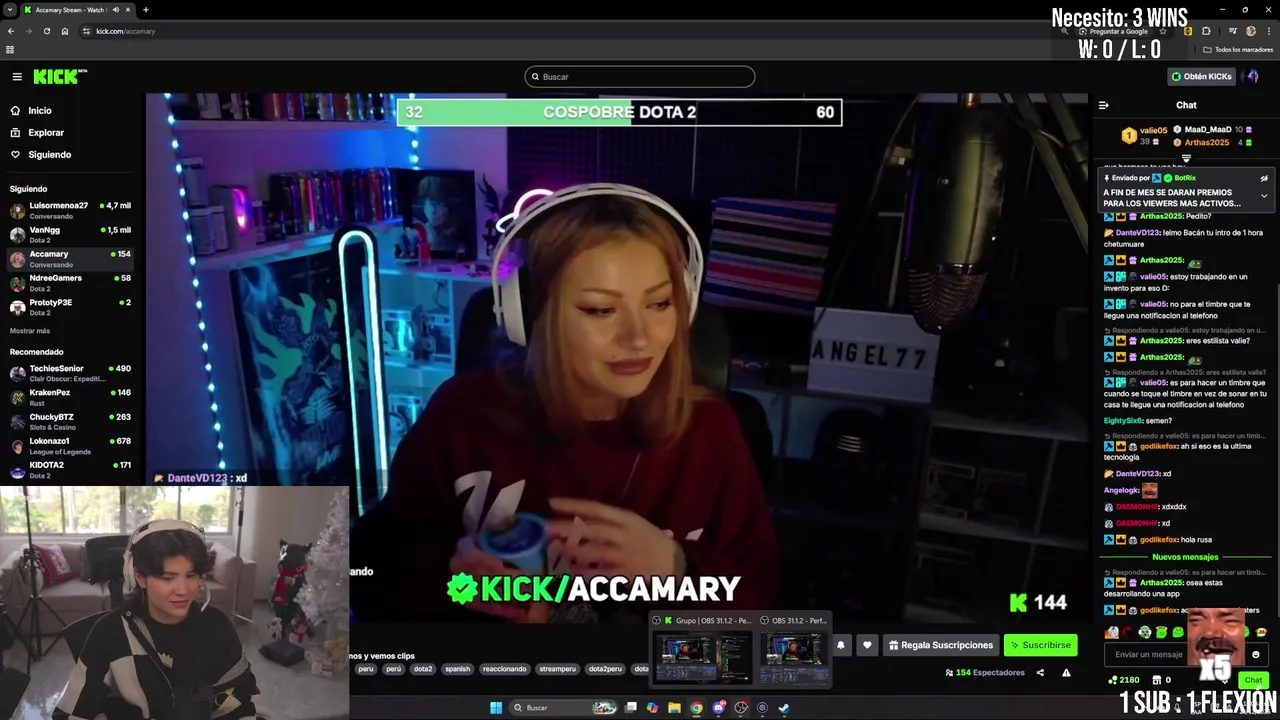Select the streamperu stream tag
Viewport: 1280px width, 720px height.
557,669
